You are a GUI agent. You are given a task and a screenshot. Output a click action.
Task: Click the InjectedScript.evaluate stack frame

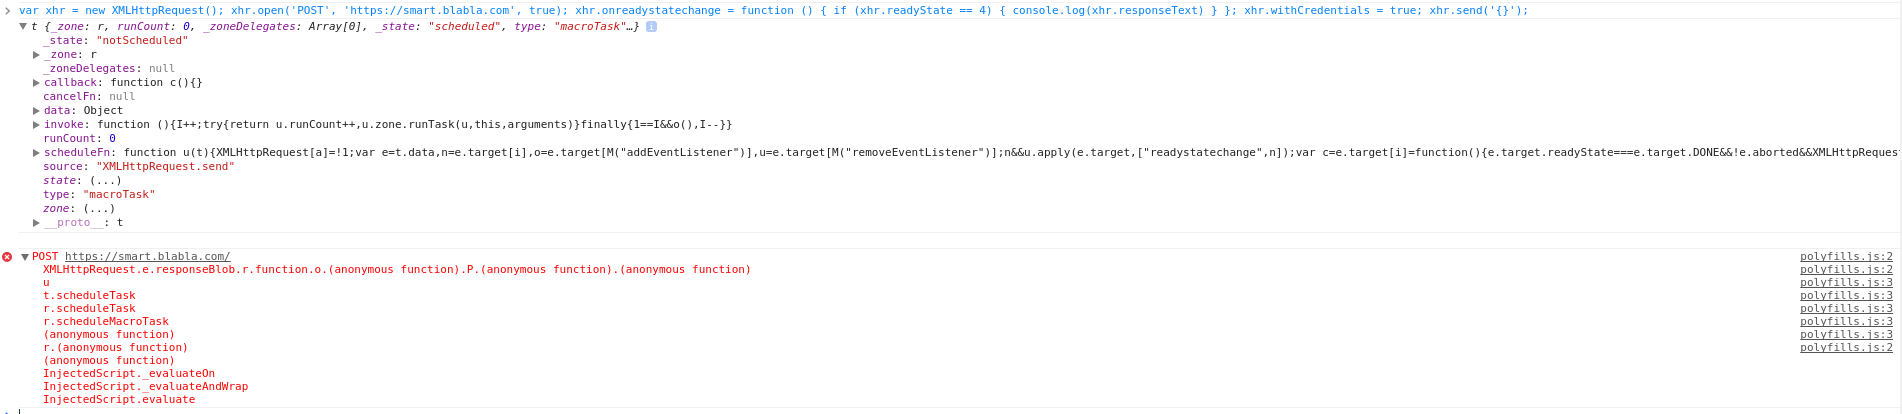[x=119, y=400]
